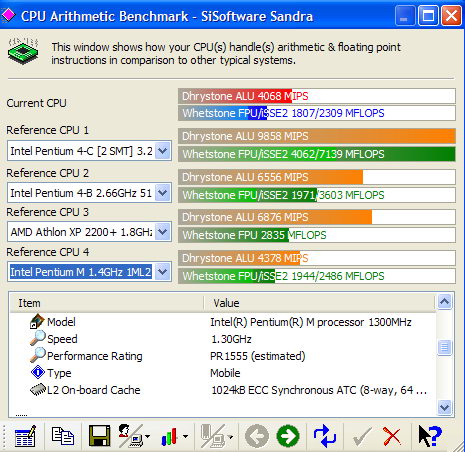Select the highlighted Intel Pentium M 1.4GHz field

(x=81, y=272)
